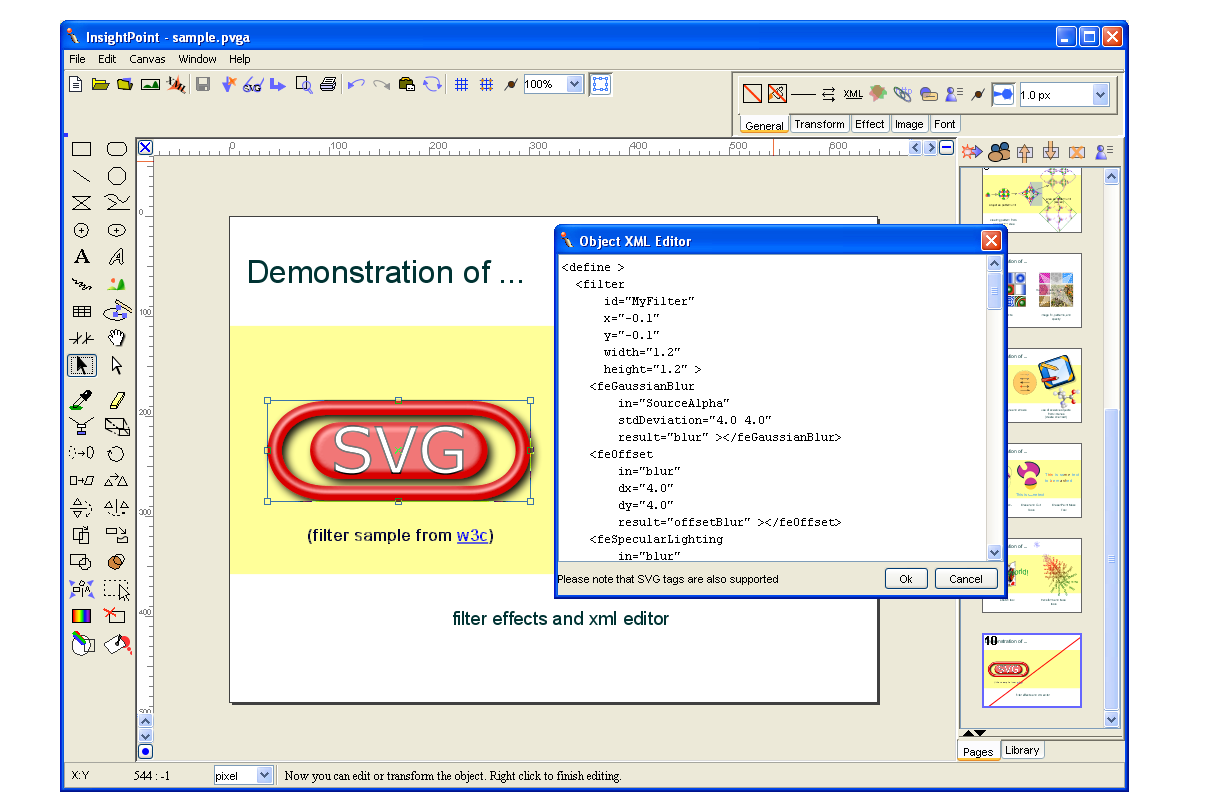Open the XML editor icon
Image resolution: width=1210 pixels, height=806 pixels.
(853, 94)
